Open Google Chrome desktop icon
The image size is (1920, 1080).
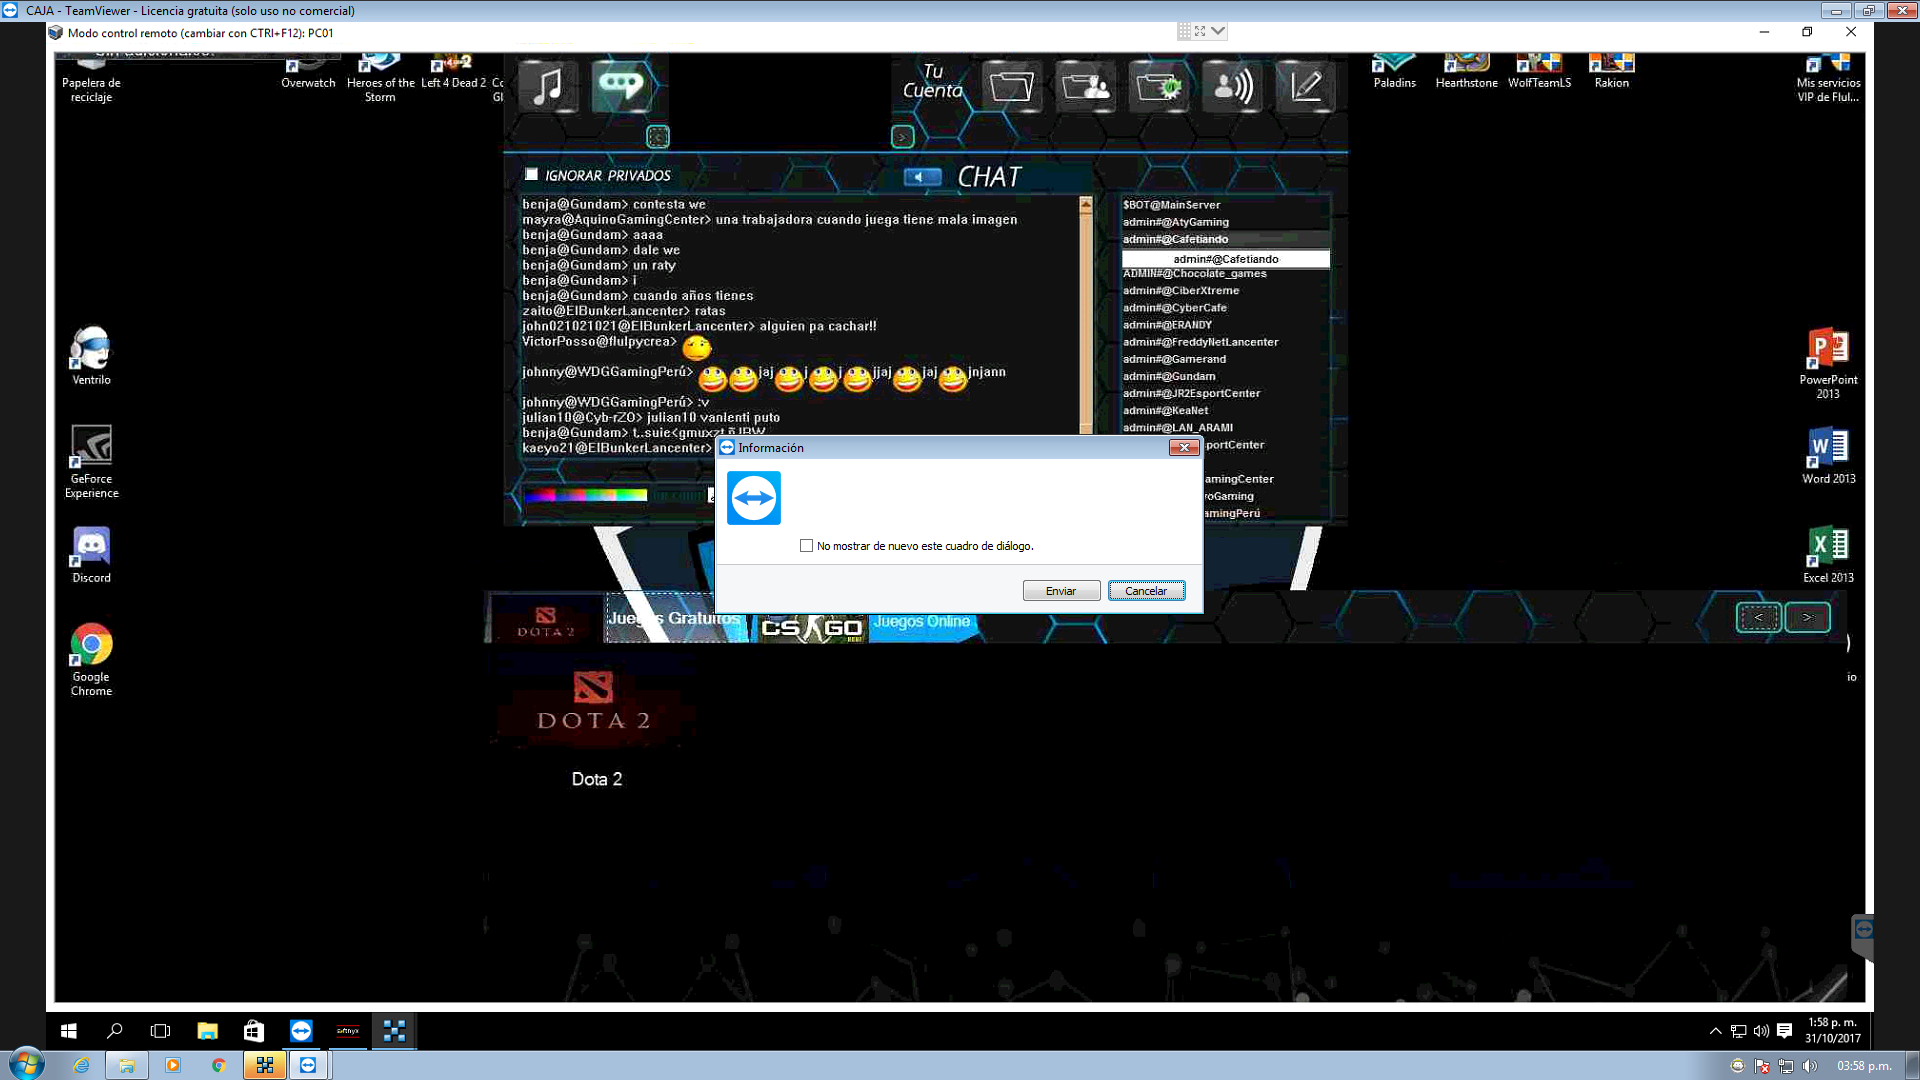(x=91, y=660)
